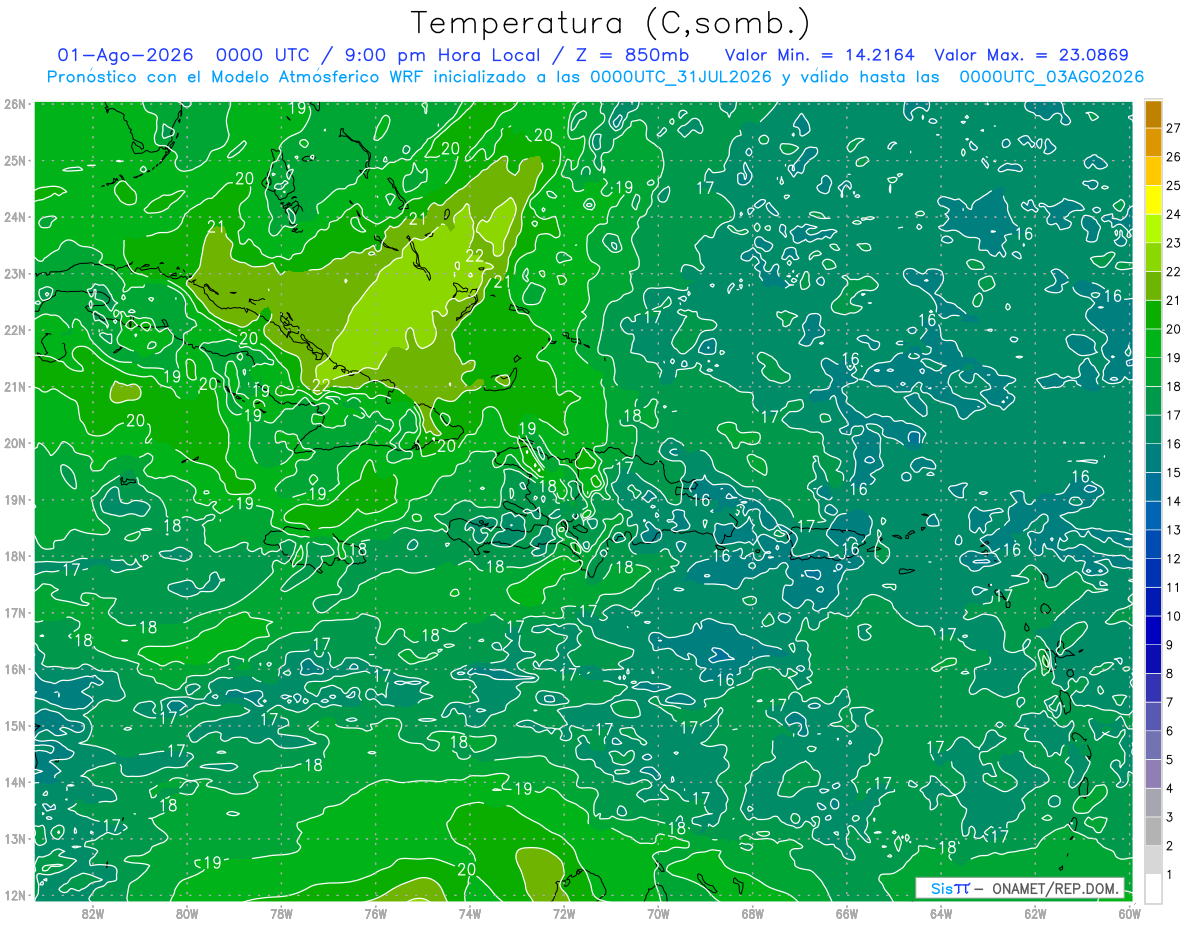Click the '78W' longitude axis label

click(x=281, y=913)
